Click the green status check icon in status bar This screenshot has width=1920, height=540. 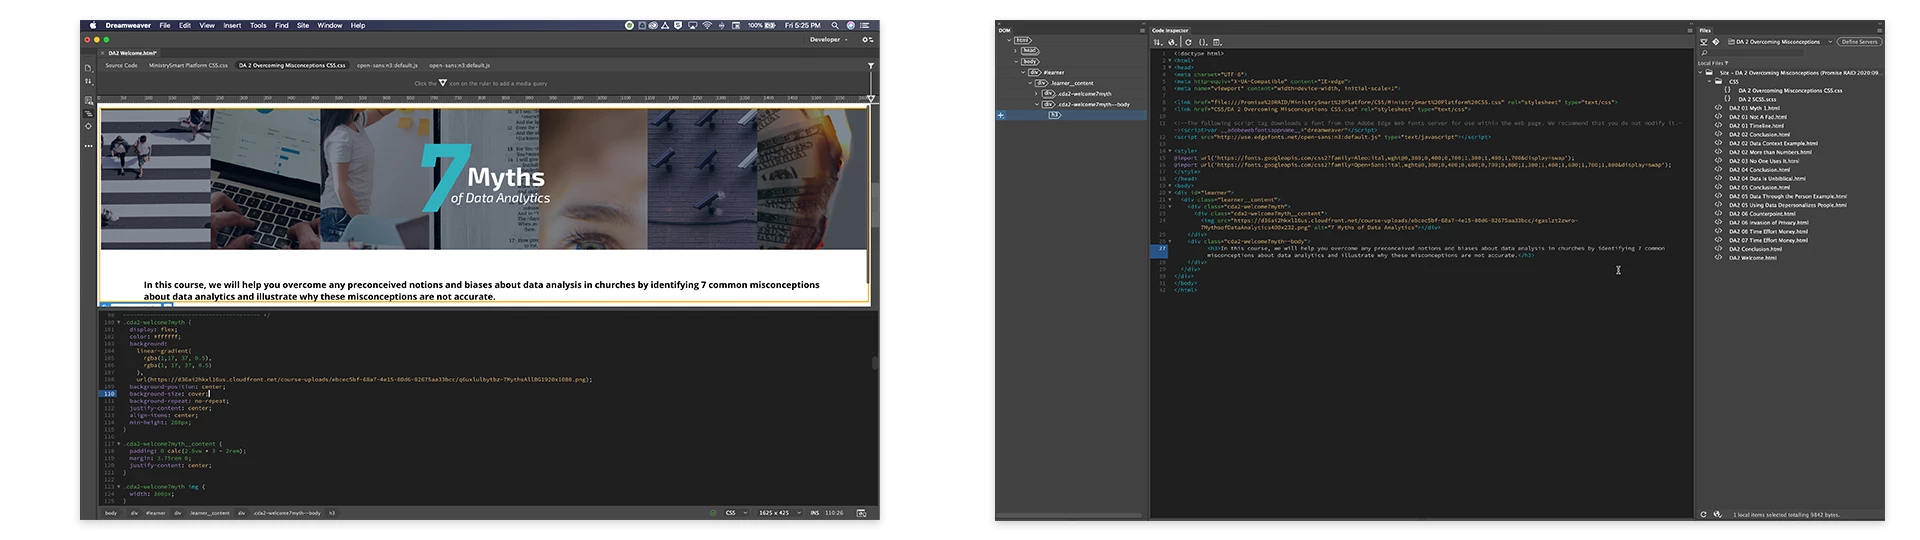(713, 513)
